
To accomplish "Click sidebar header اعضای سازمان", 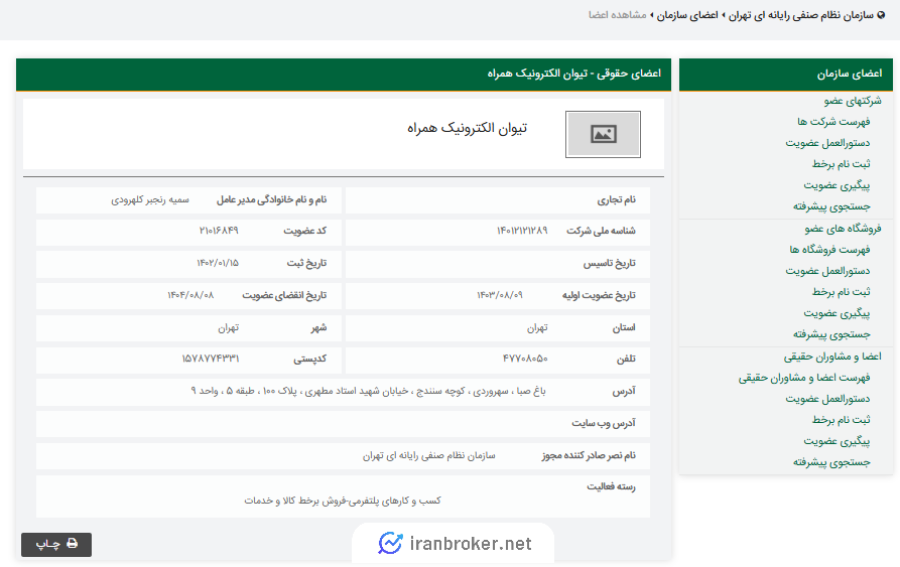I will [849, 74].
